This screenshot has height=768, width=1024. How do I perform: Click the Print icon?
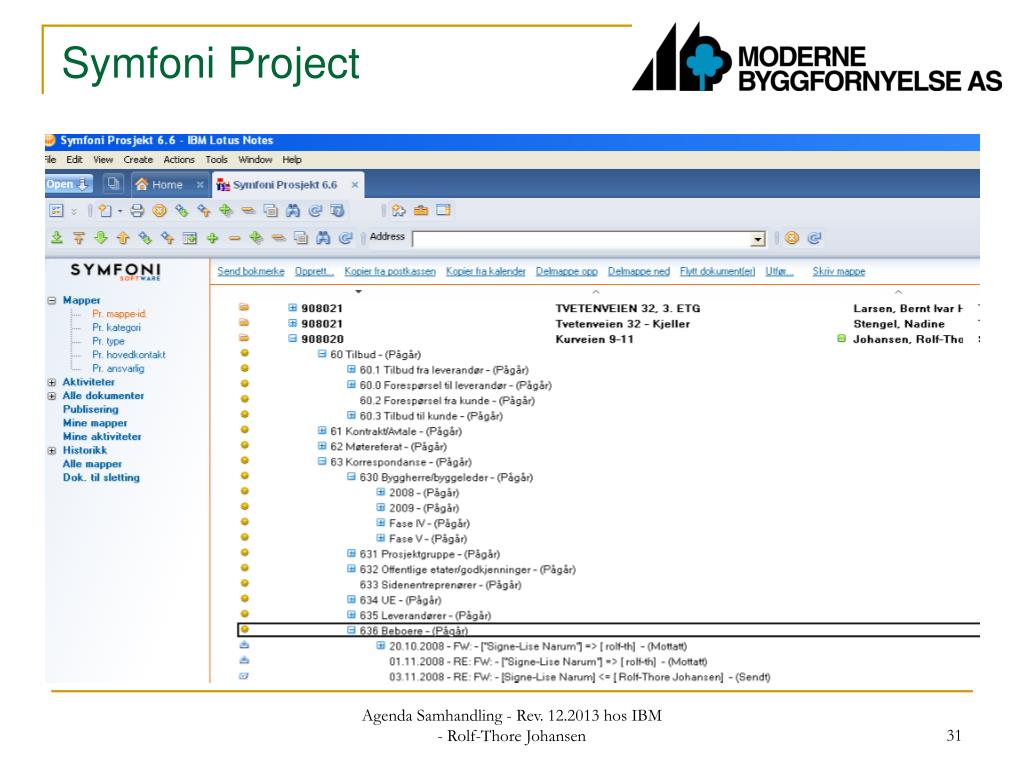coord(137,210)
